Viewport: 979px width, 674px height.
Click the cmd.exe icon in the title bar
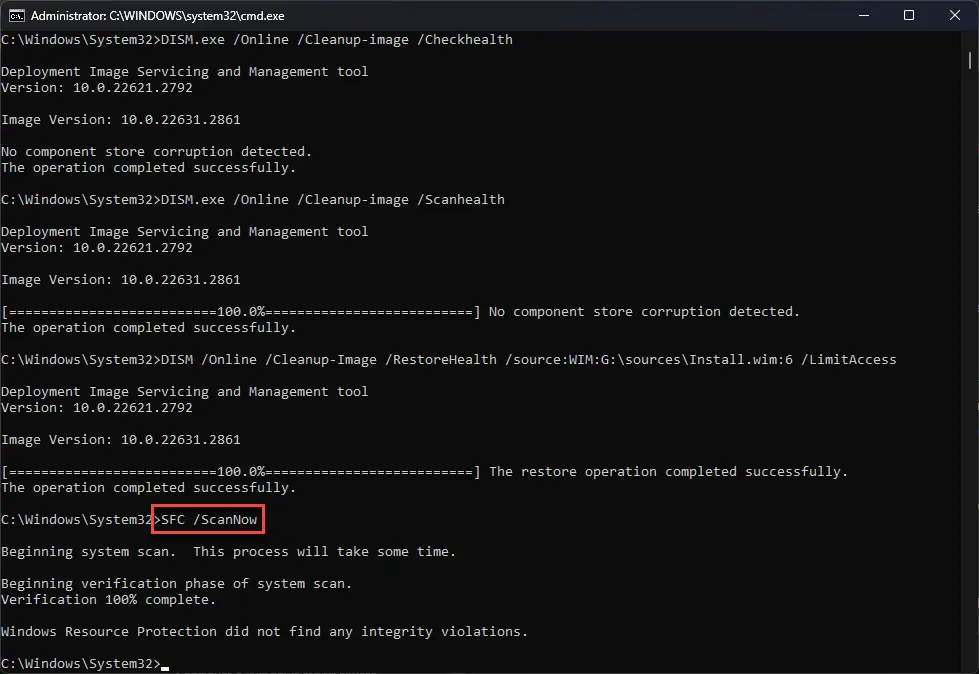coord(16,15)
